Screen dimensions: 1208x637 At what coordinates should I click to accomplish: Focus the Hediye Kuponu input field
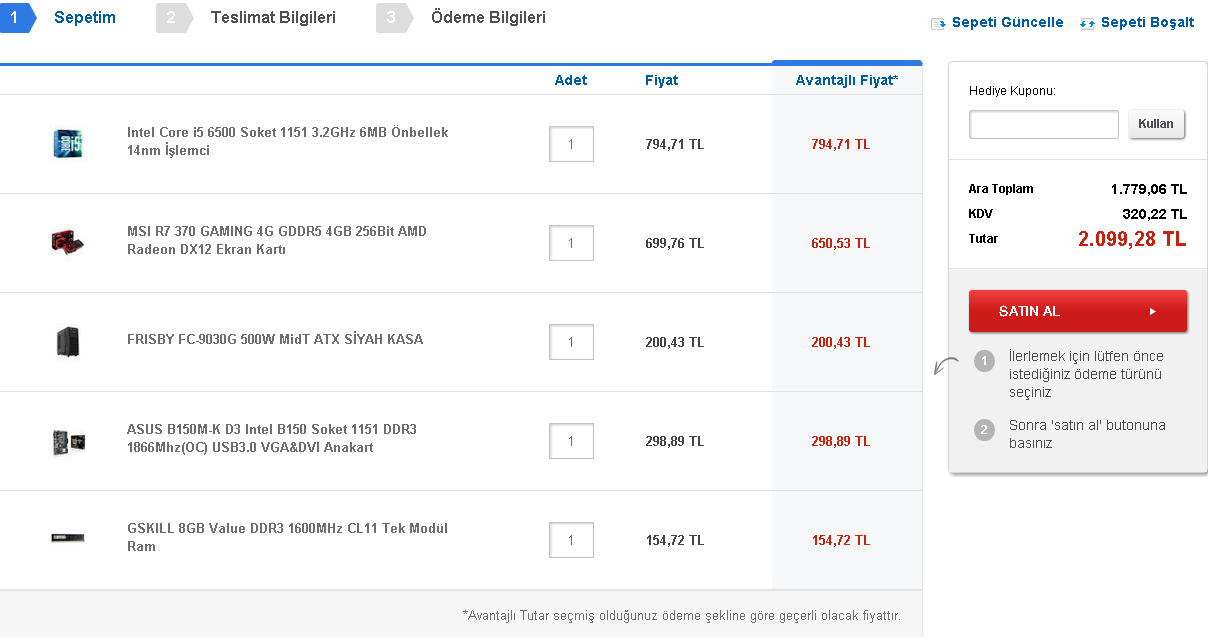click(1043, 124)
